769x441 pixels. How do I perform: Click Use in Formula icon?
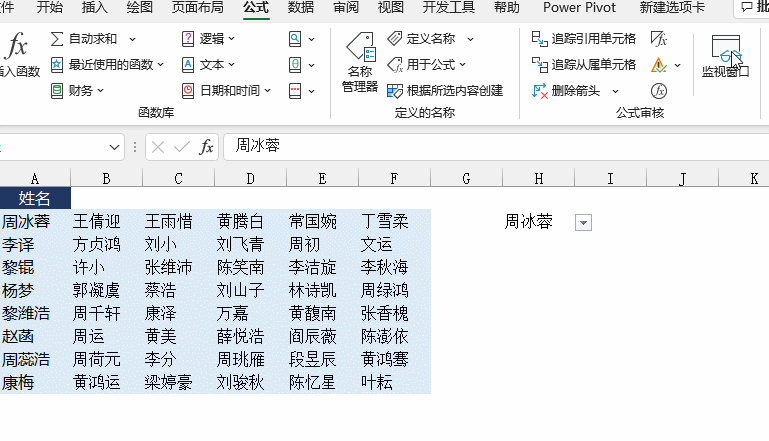pos(395,65)
